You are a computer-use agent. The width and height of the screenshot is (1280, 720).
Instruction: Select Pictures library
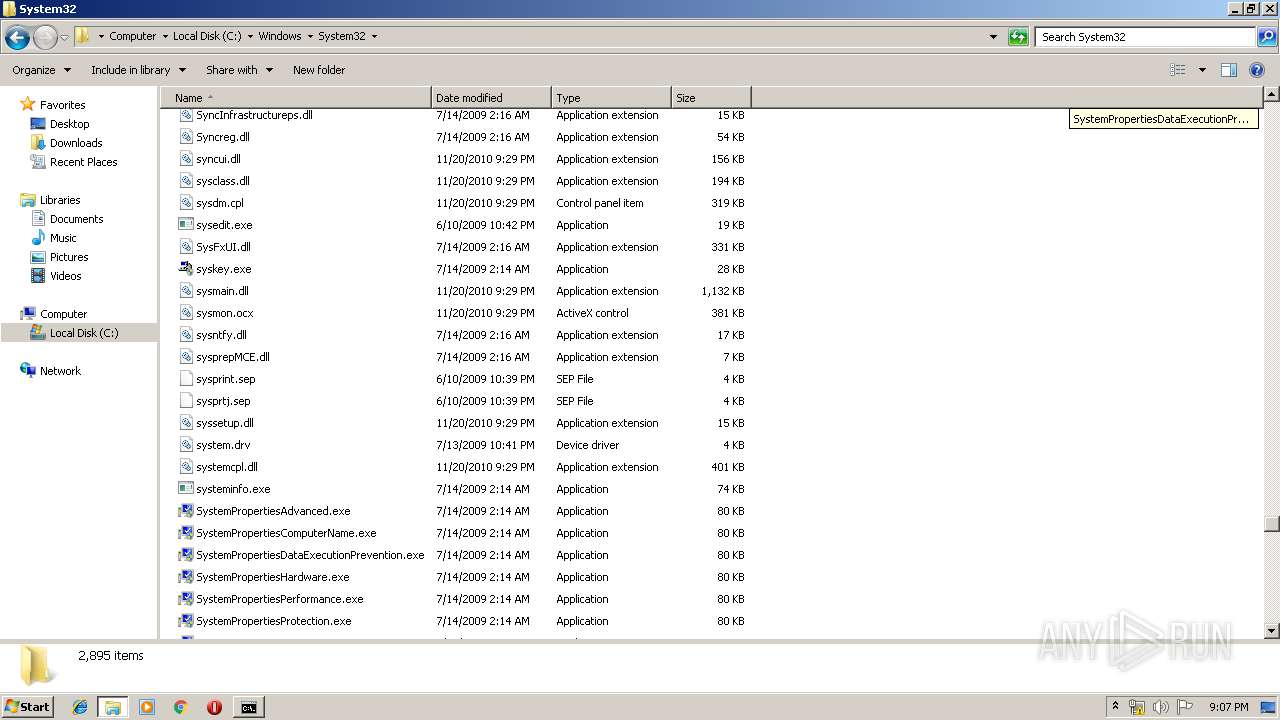coord(69,257)
